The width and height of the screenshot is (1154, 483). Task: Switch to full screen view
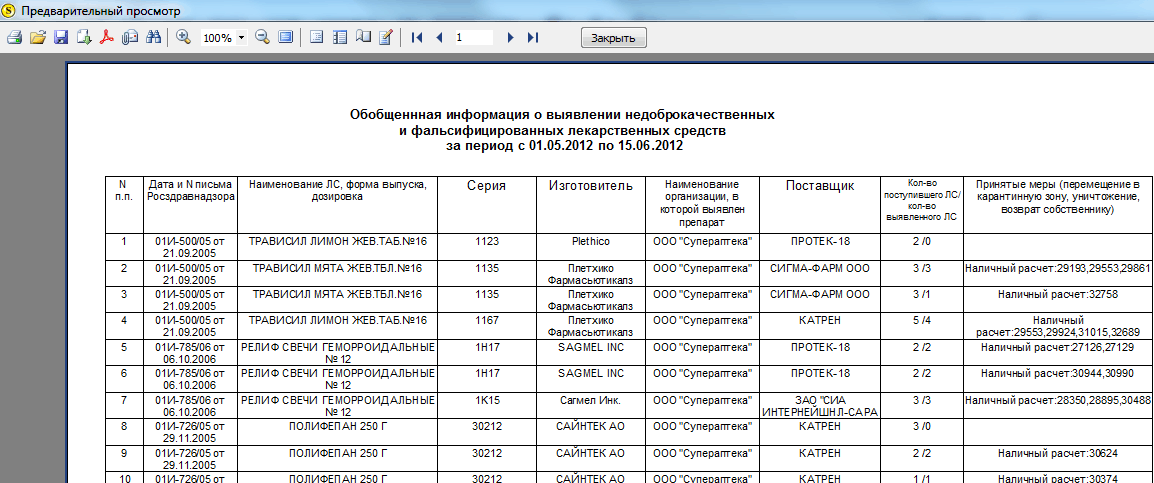click(286, 37)
